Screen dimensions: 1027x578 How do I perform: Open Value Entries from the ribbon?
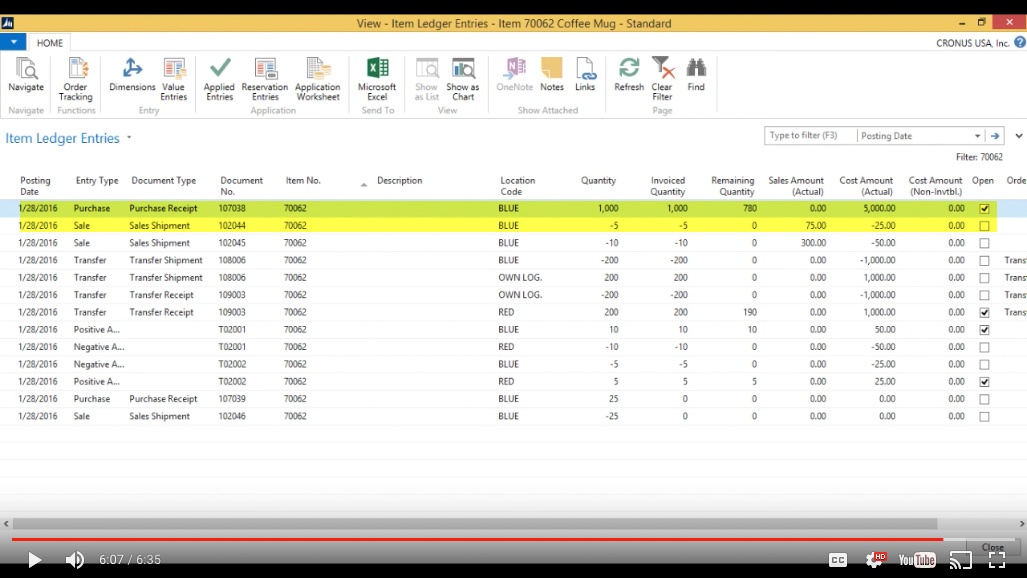174,78
